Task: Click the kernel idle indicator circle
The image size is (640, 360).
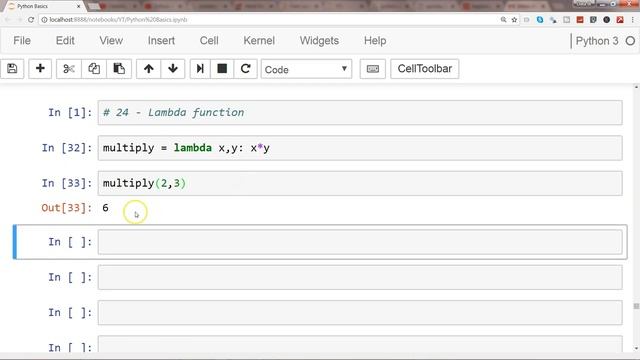Action: (630, 41)
